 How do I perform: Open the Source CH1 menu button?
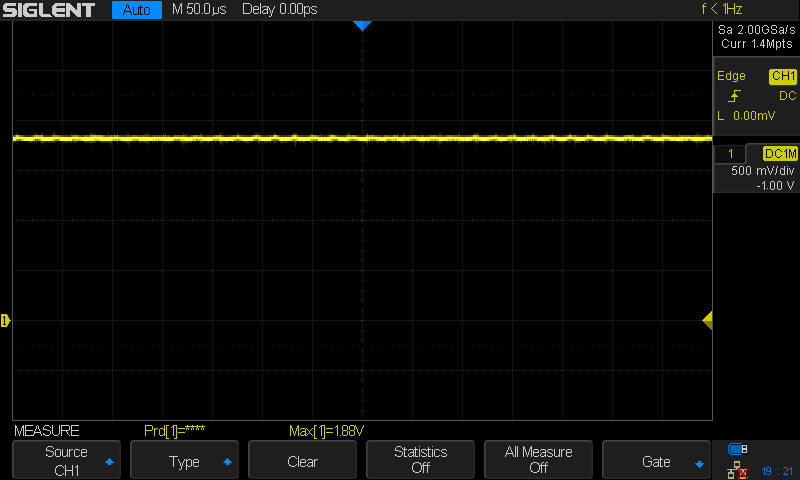pyautogui.click(x=66, y=460)
